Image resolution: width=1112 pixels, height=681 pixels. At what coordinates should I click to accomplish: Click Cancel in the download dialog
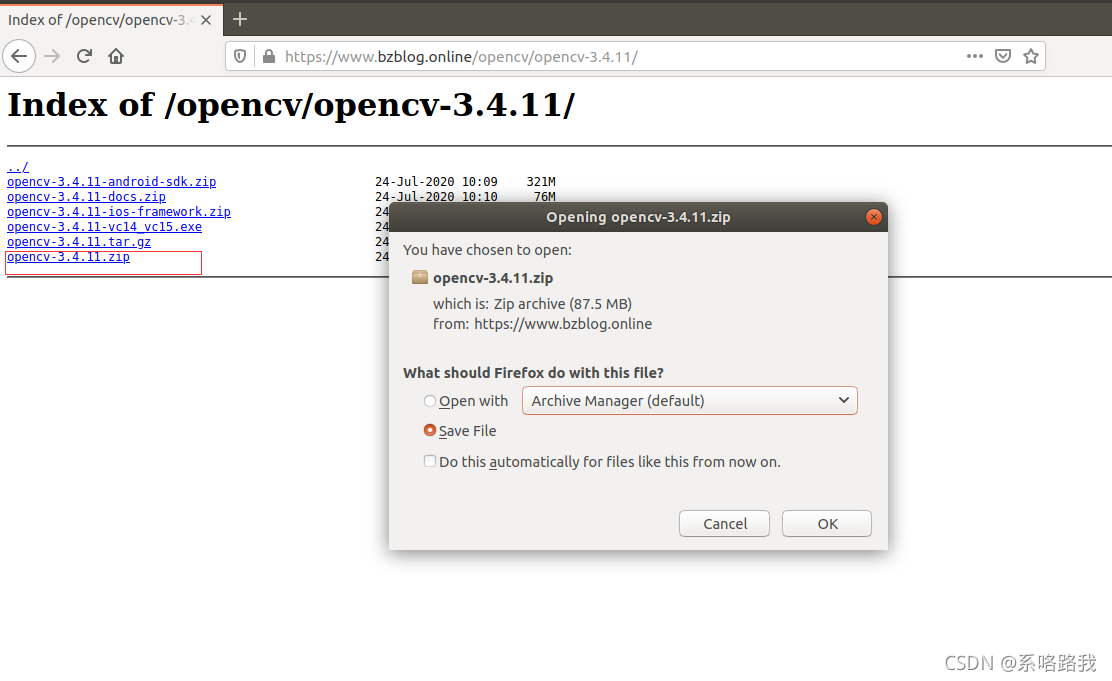click(x=724, y=524)
